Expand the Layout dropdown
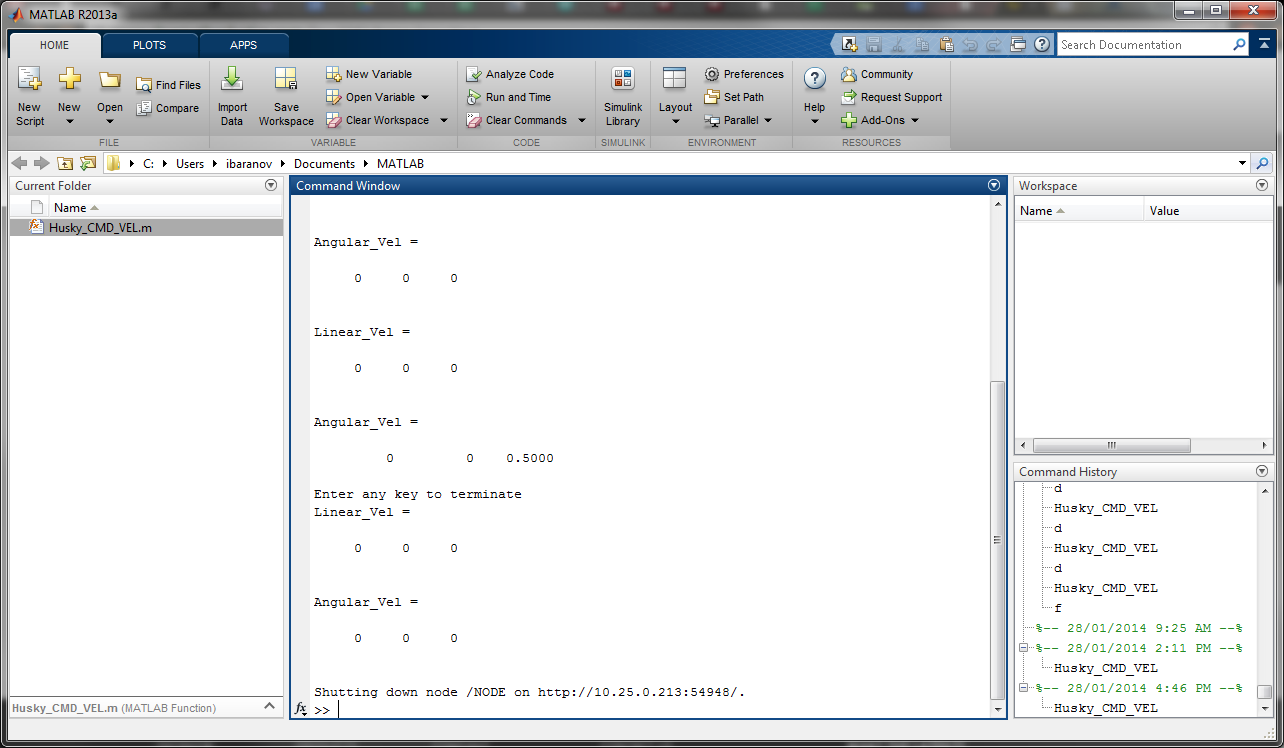The height and width of the screenshot is (748, 1284). click(675, 121)
